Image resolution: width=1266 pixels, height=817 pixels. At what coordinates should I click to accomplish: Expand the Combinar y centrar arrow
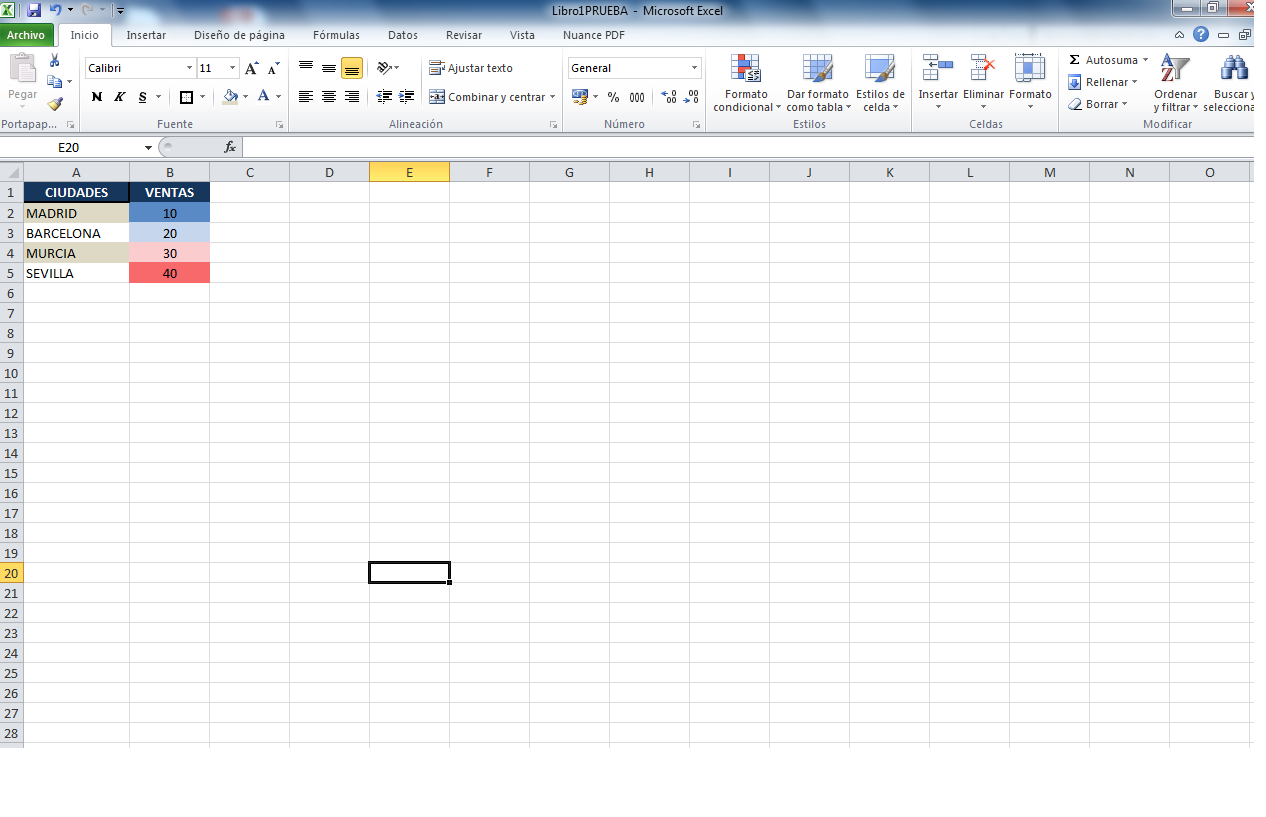point(552,97)
